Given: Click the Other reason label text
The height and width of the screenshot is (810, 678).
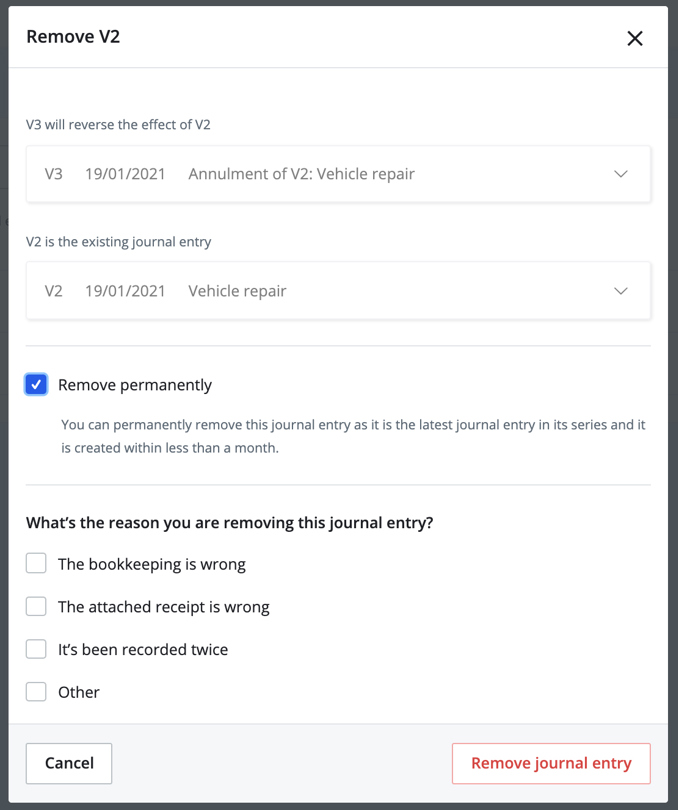Looking at the screenshot, I should [80, 691].
